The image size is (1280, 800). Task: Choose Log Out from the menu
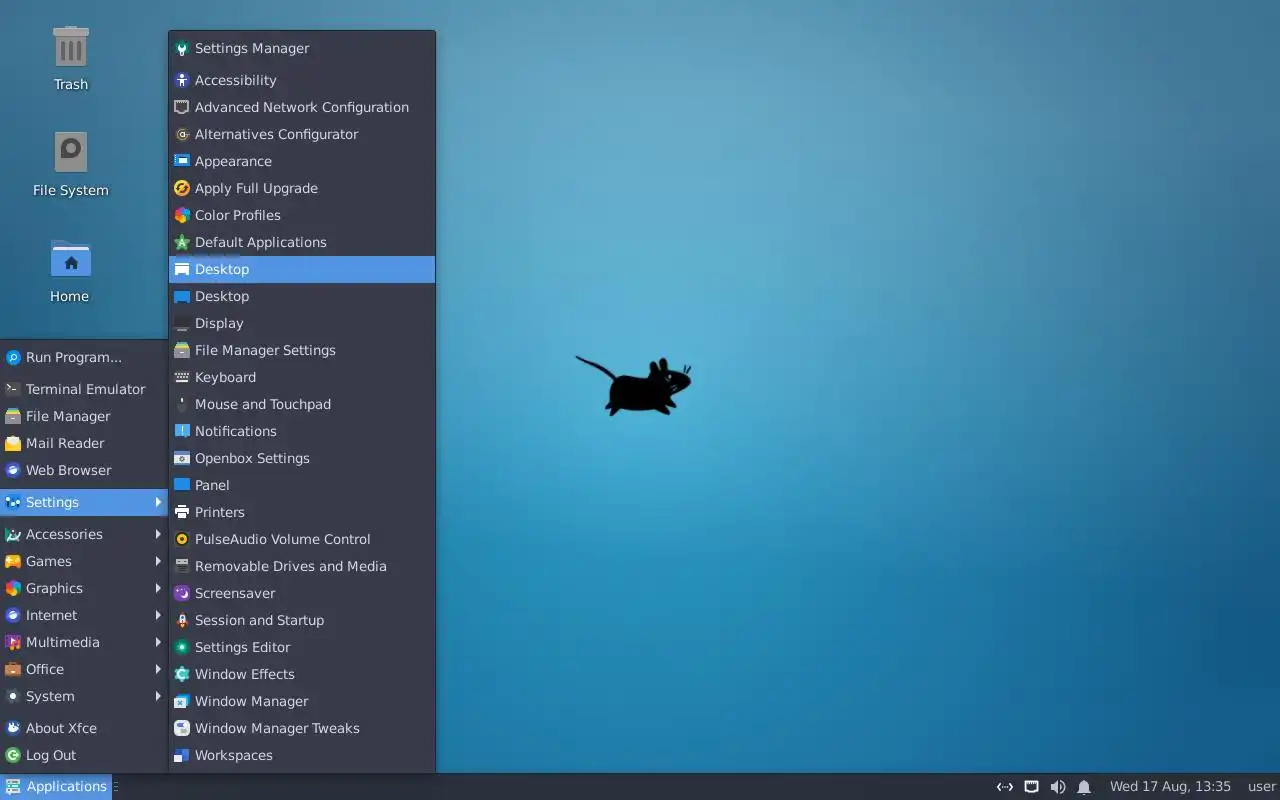pyautogui.click(x=84, y=755)
